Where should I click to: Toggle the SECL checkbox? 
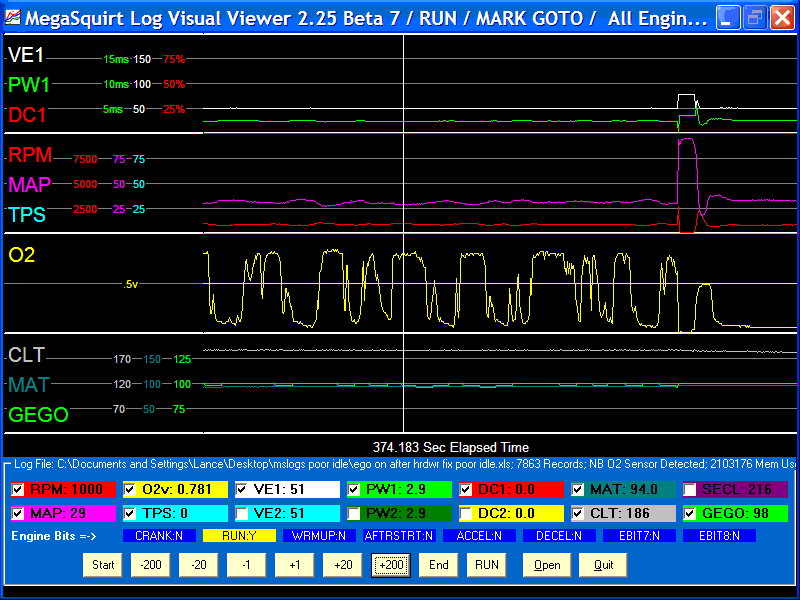(690, 490)
